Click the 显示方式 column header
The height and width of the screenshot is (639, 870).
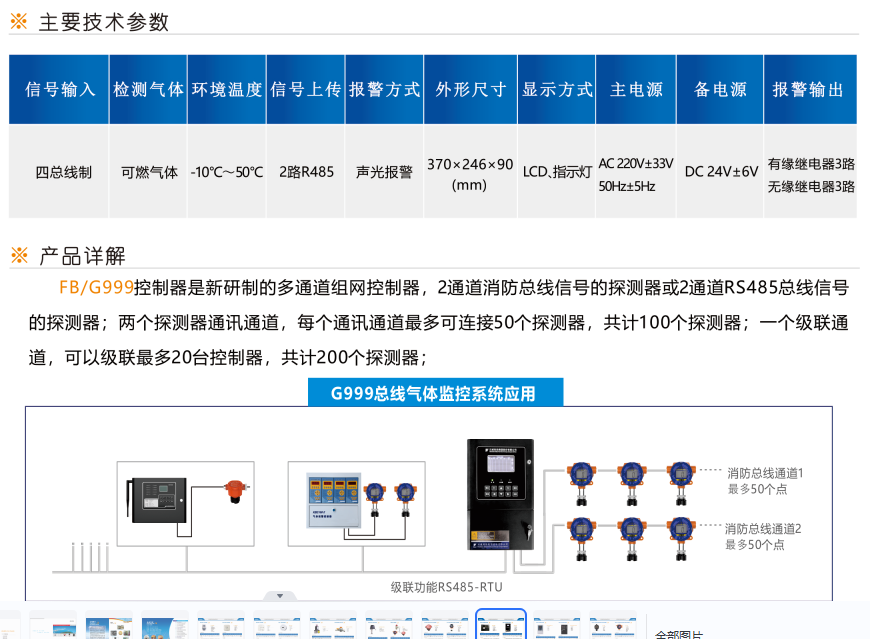coord(557,89)
